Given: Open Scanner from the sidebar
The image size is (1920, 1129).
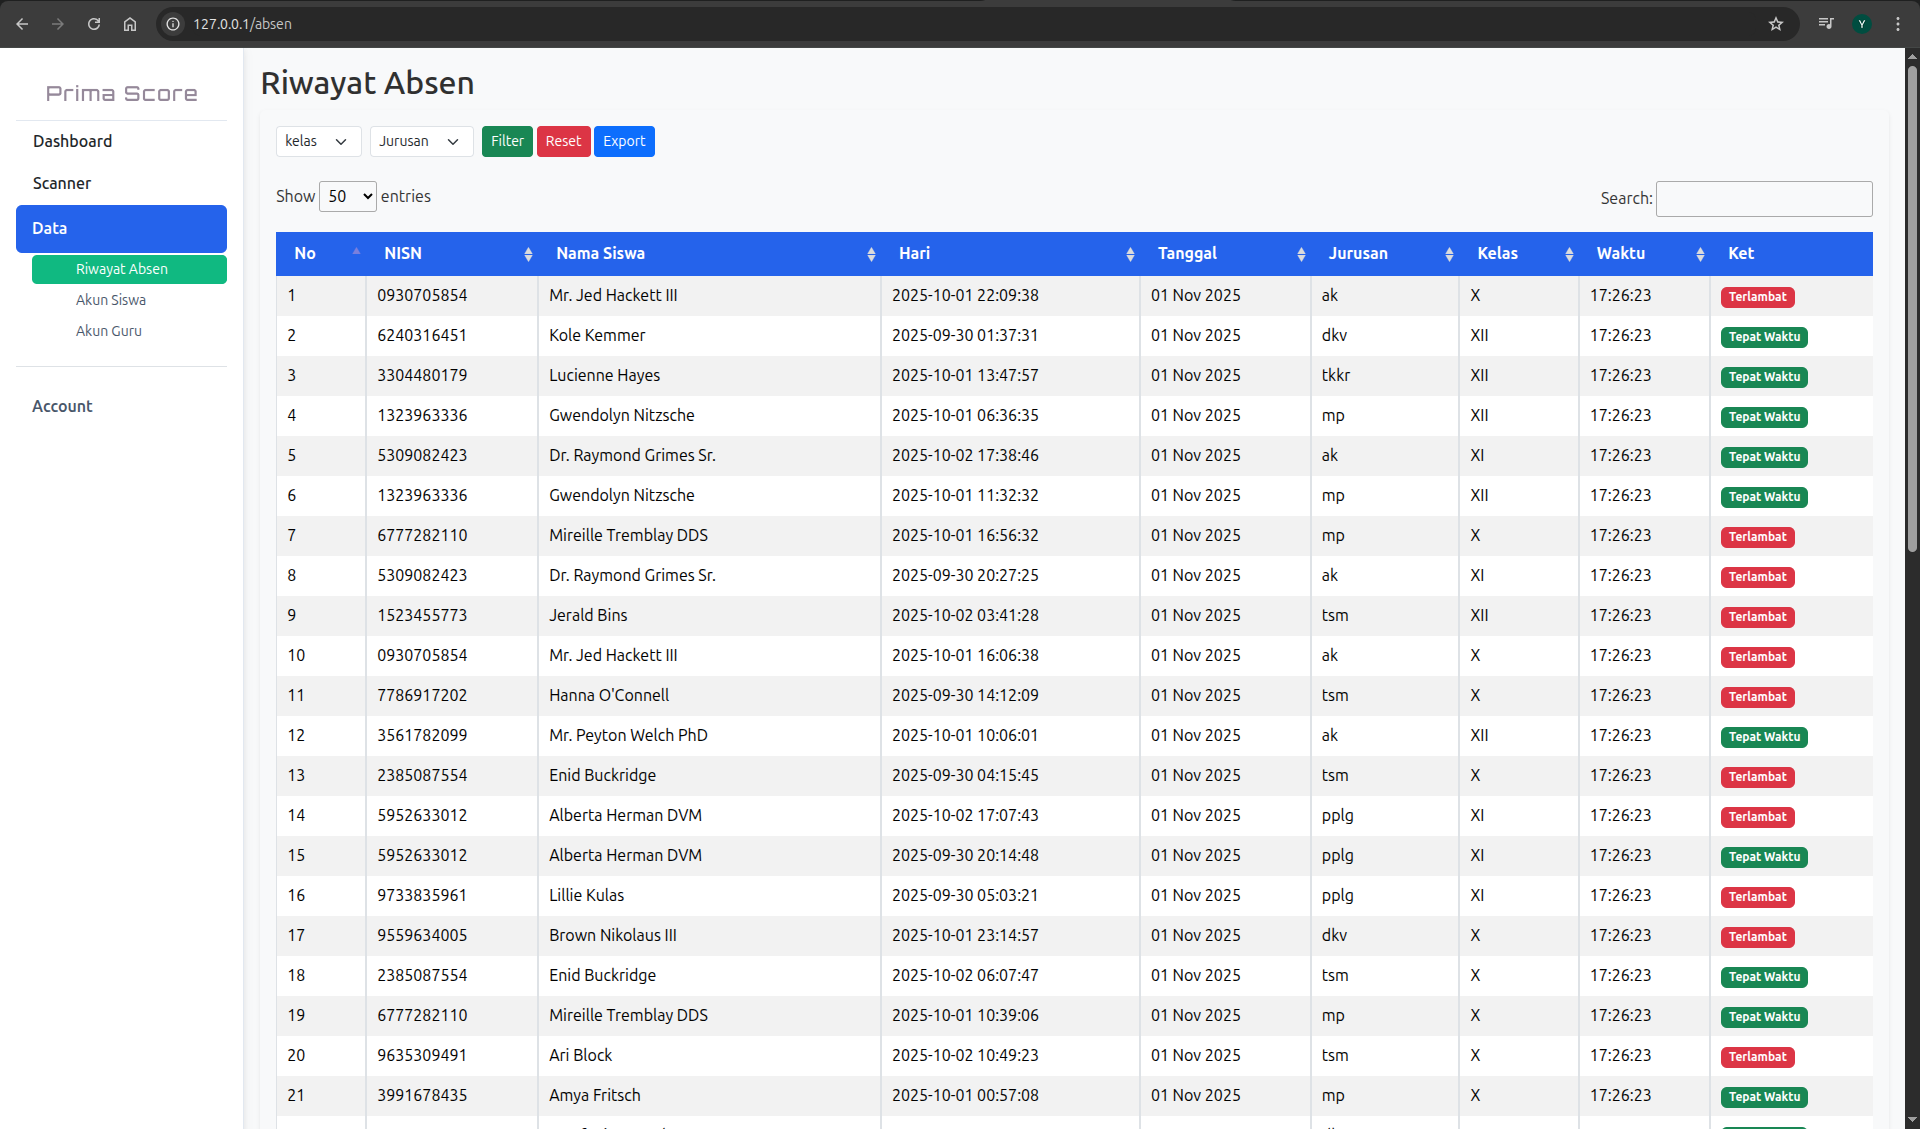Looking at the screenshot, I should tap(62, 183).
